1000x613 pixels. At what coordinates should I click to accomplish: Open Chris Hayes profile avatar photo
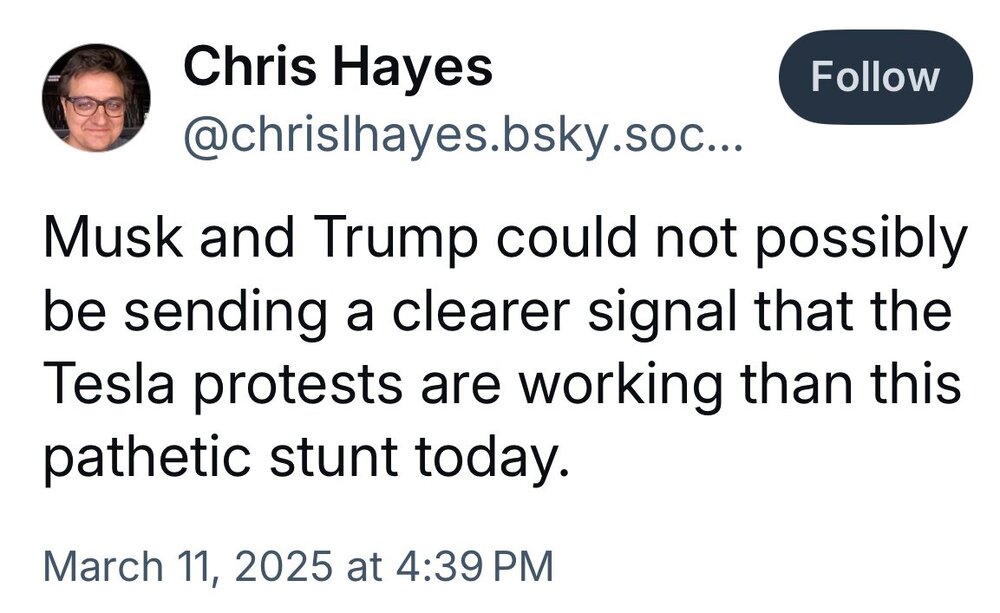click(x=96, y=97)
